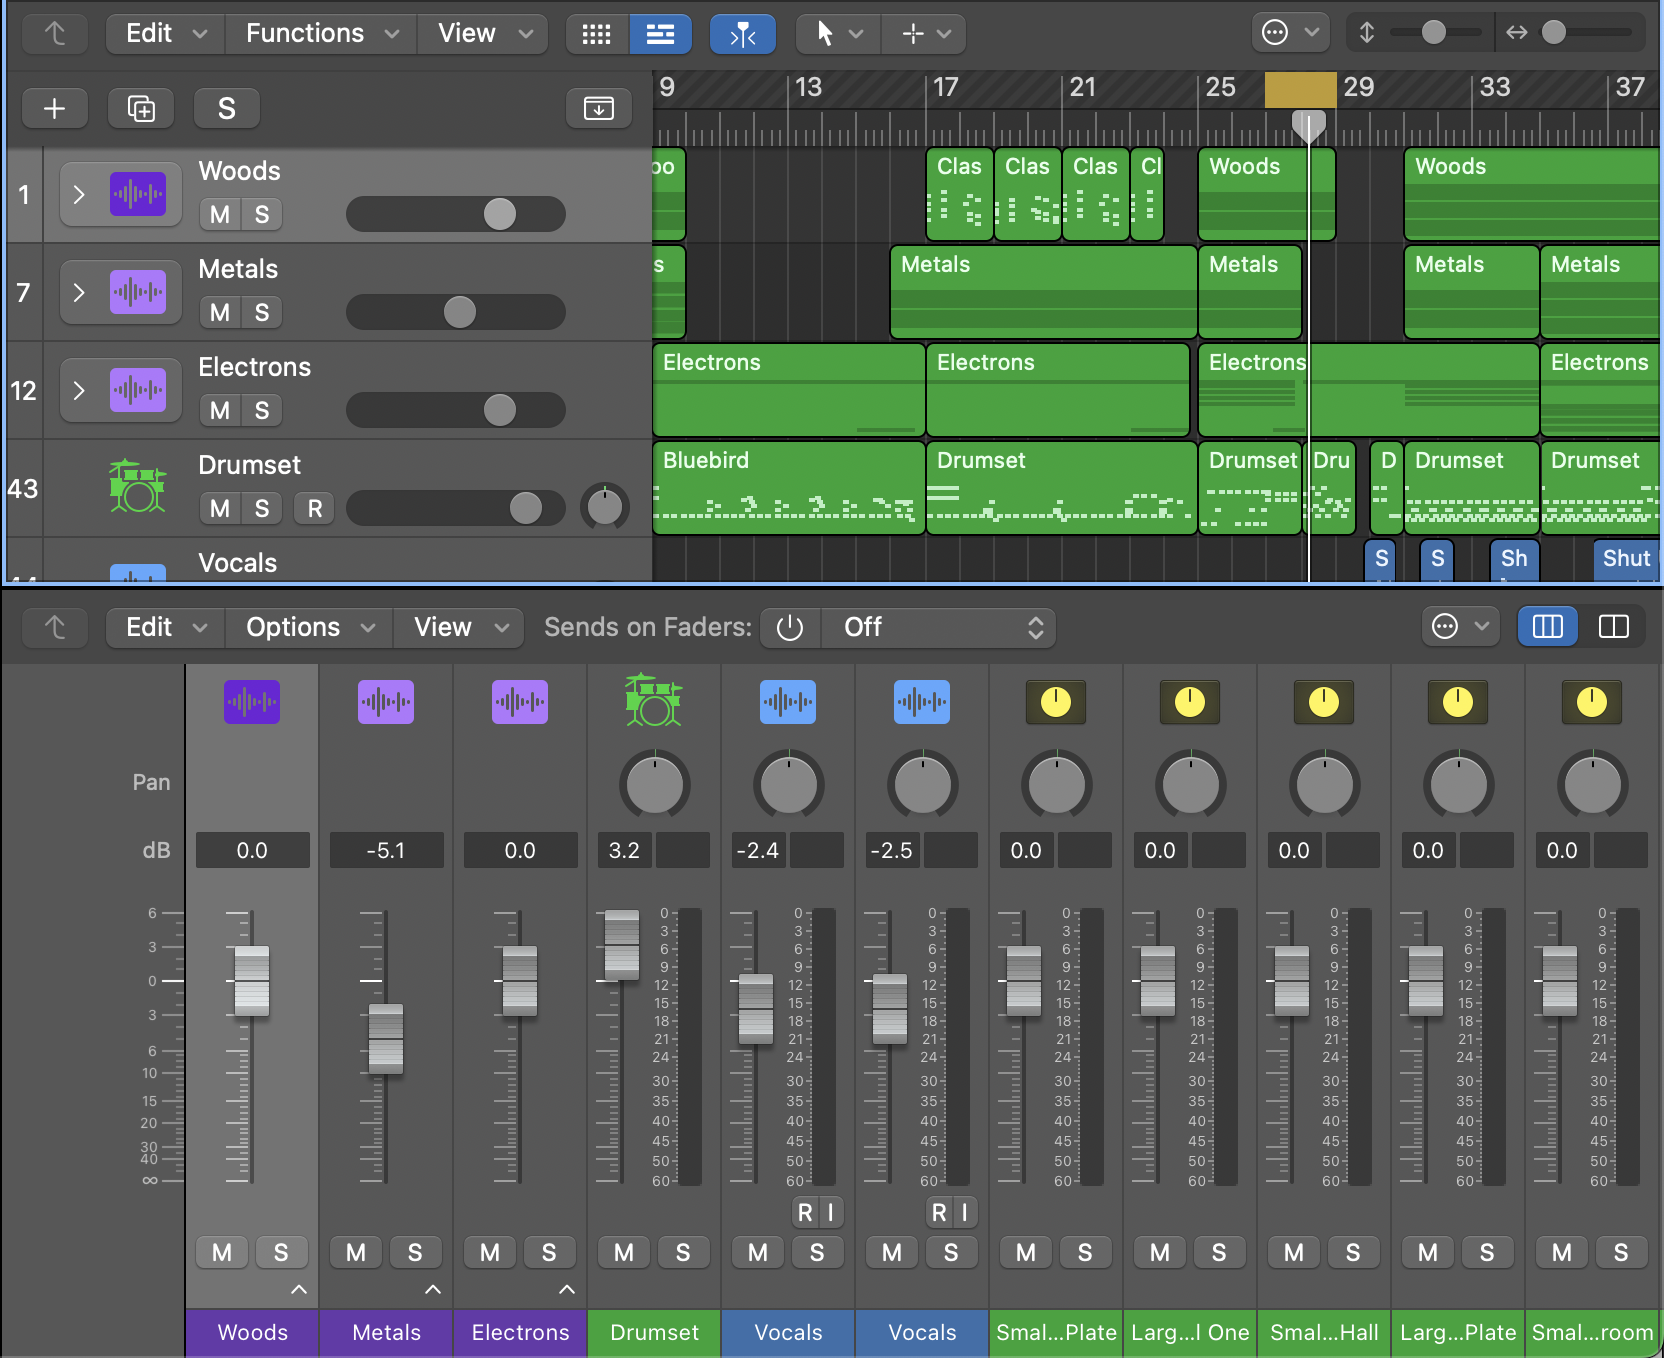The image size is (1664, 1358).
Task: Click the add new track plus button
Action: click(x=55, y=108)
